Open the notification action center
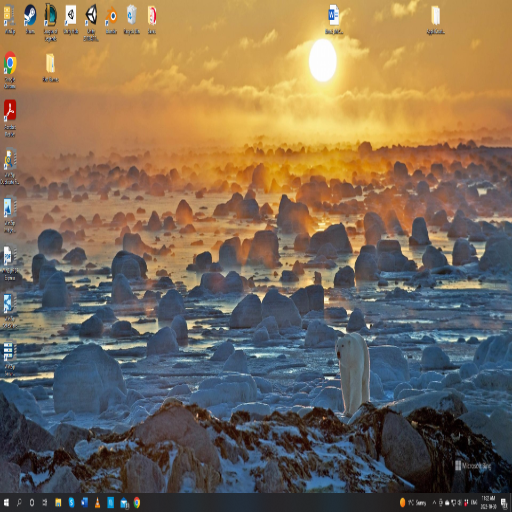 [504, 502]
